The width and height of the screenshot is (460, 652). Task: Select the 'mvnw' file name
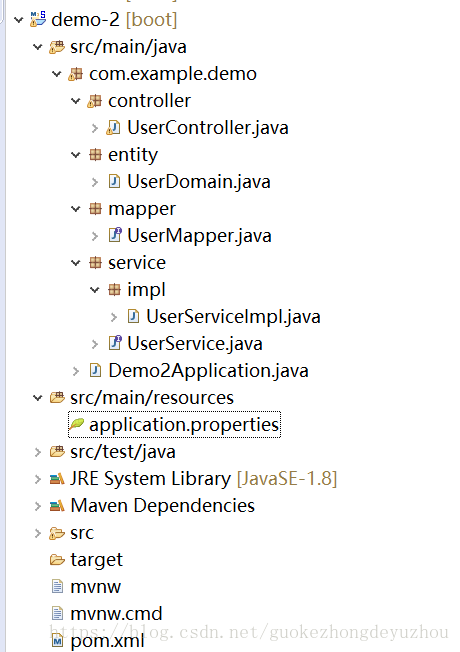(96, 587)
